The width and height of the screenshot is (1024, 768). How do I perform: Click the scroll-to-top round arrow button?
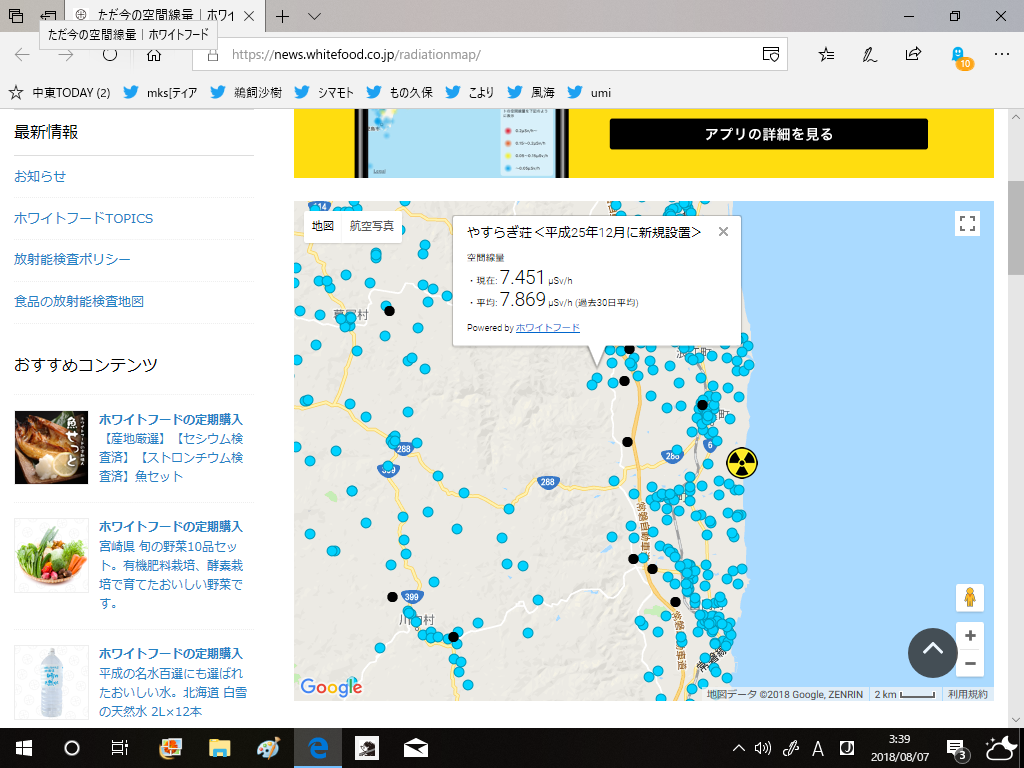pos(933,652)
